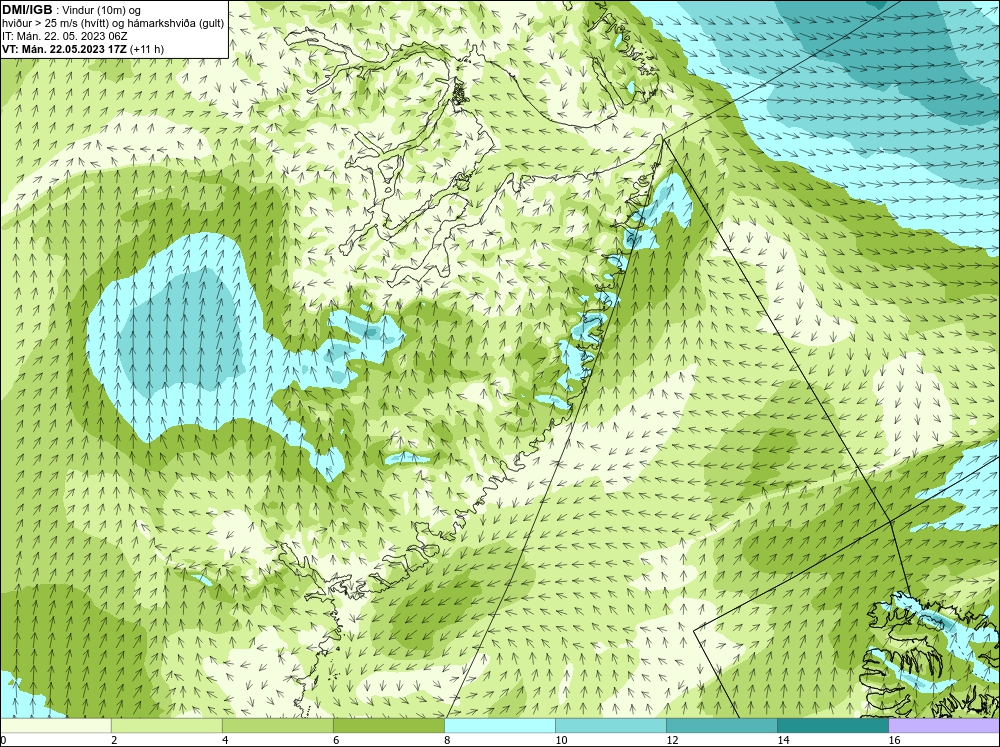Click the legend scale value 4
1000x747 pixels.
click(x=225, y=740)
